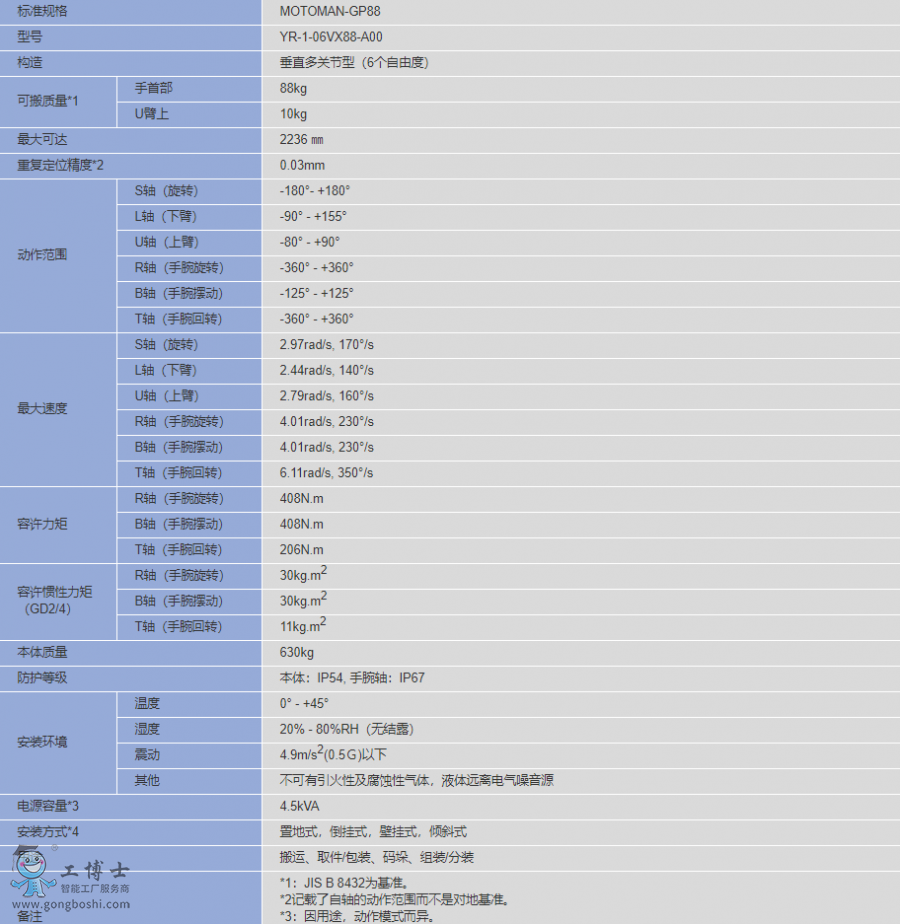Screen dimensions: 900x924
Task: Select the "6.11rad/s, 350°/s" speed value
Action: click(x=327, y=473)
